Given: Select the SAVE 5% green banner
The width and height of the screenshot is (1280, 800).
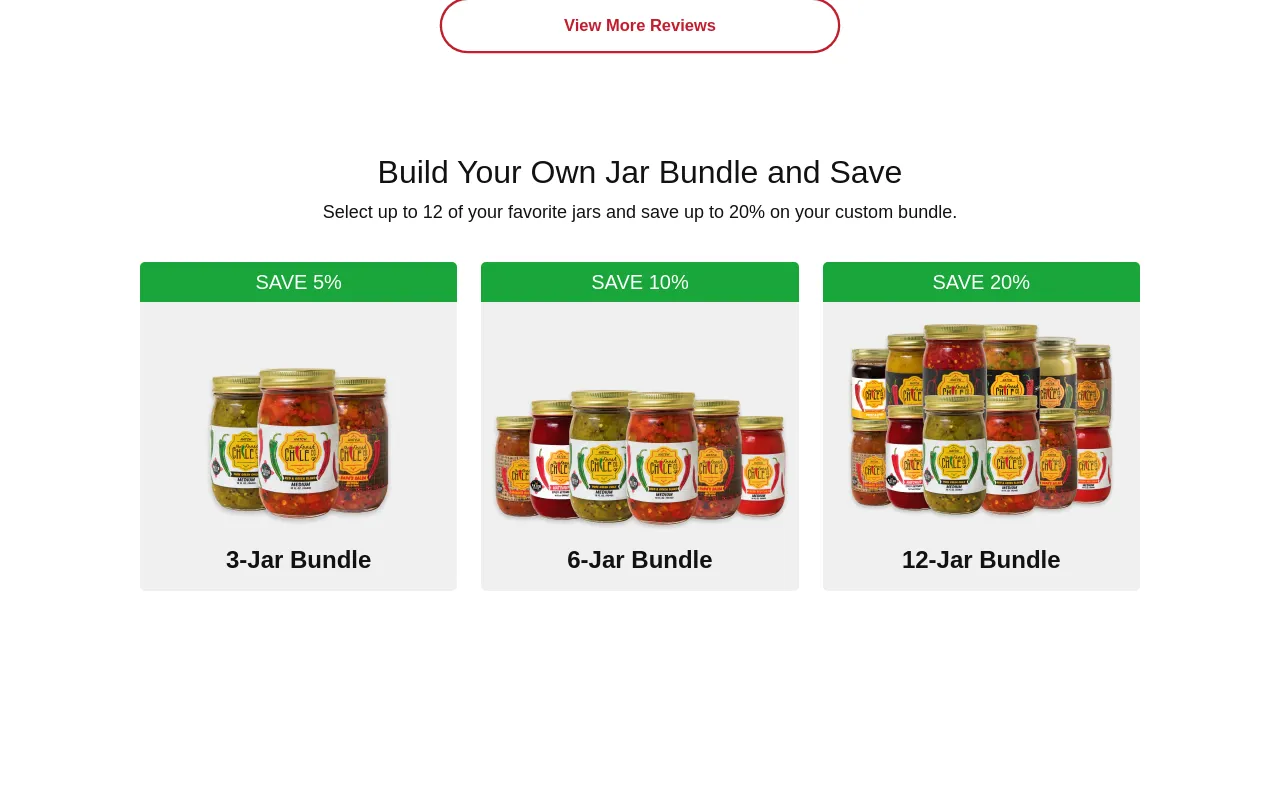Looking at the screenshot, I should (x=298, y=282).
